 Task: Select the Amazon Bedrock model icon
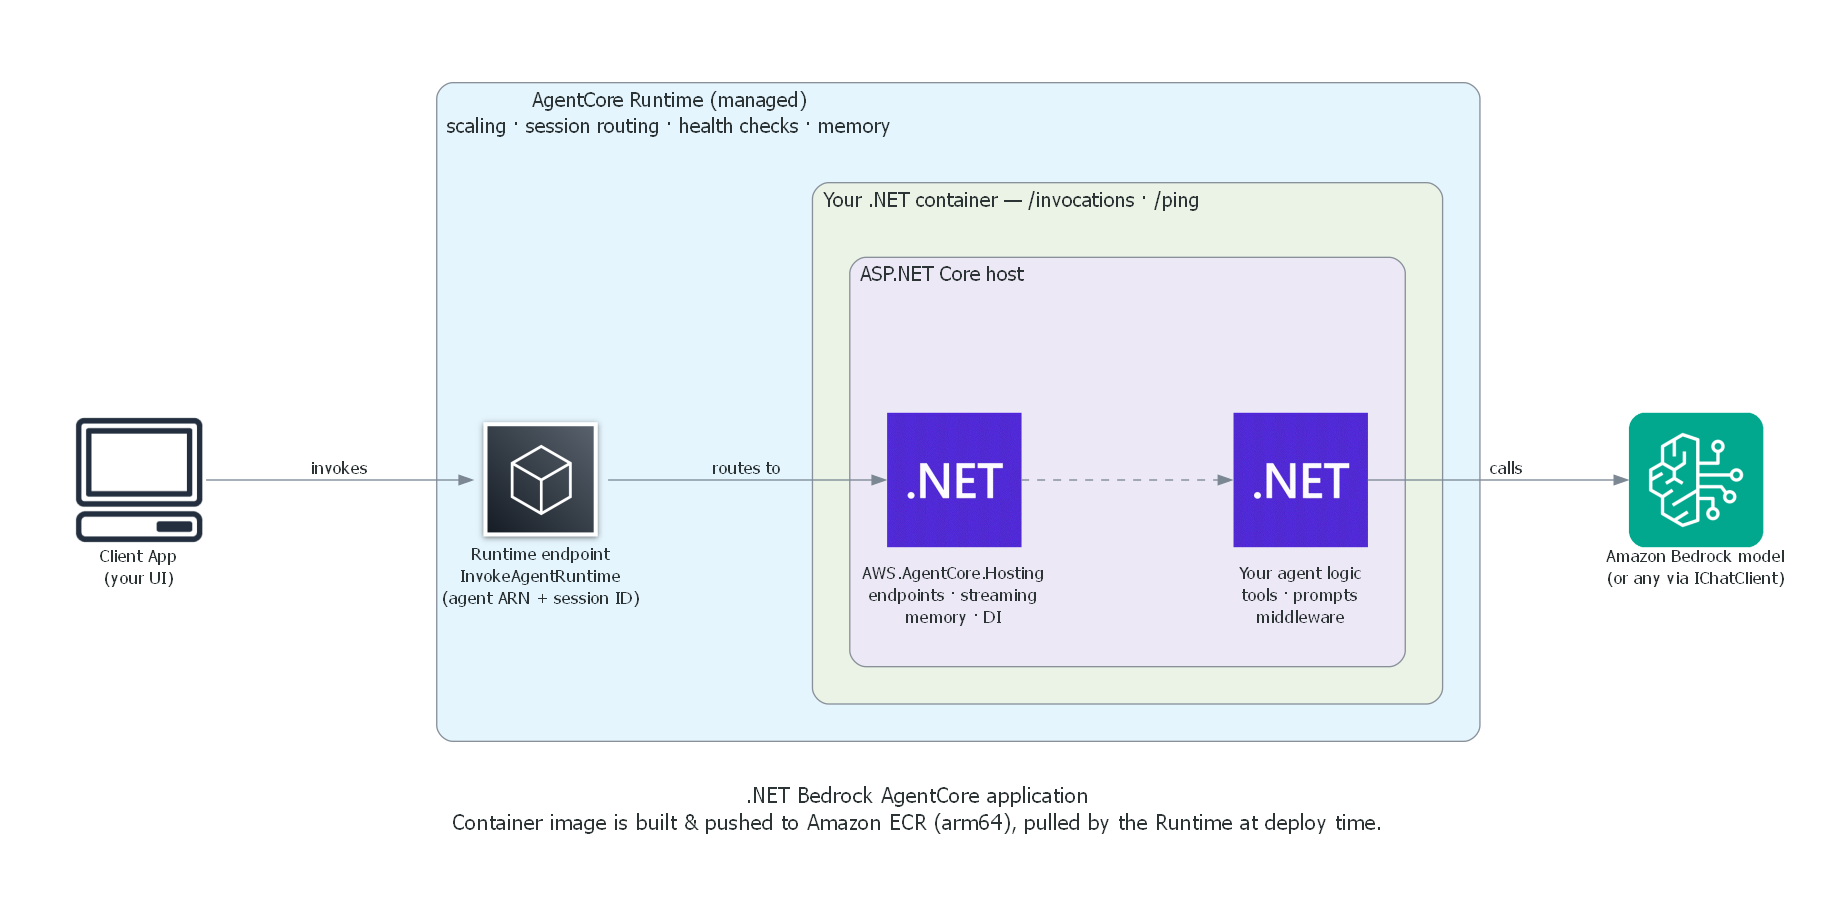pos(1696,480)
